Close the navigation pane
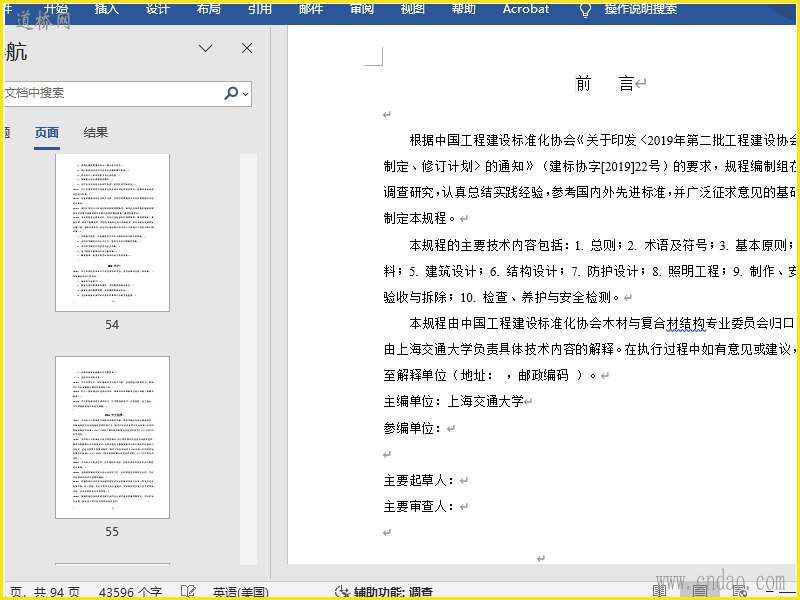 (247, 48)
